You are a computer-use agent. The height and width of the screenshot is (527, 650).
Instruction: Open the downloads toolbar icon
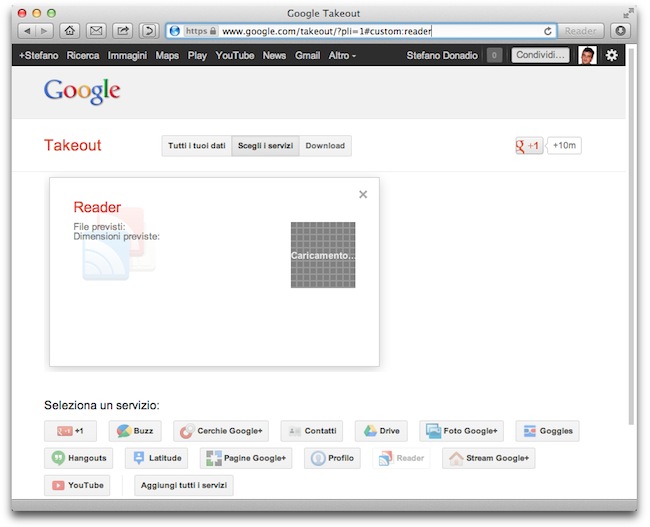point(621,31)
